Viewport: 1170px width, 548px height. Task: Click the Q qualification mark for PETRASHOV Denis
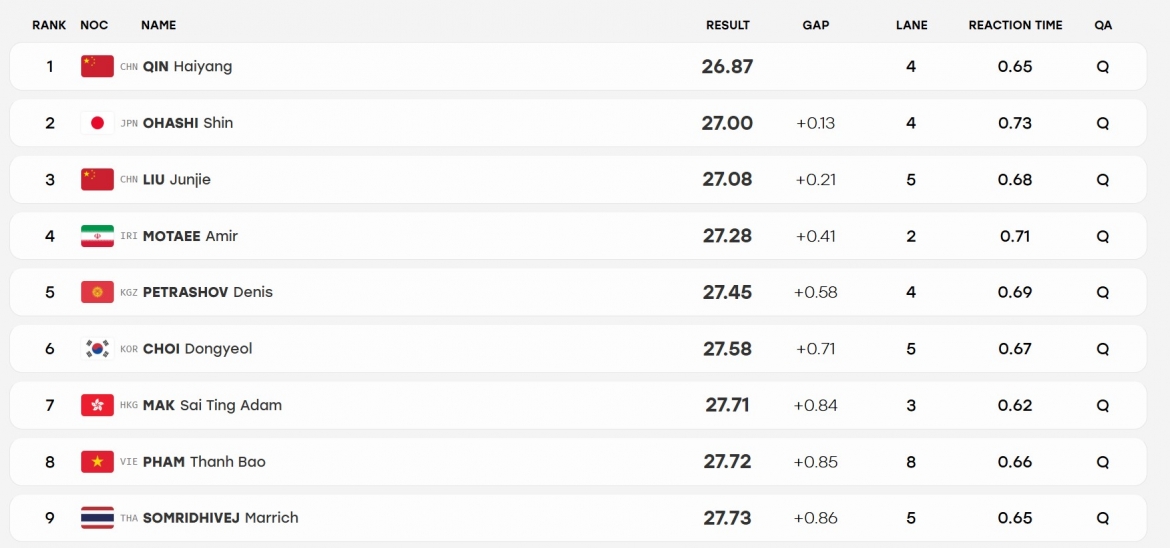tap(1103, 292)
